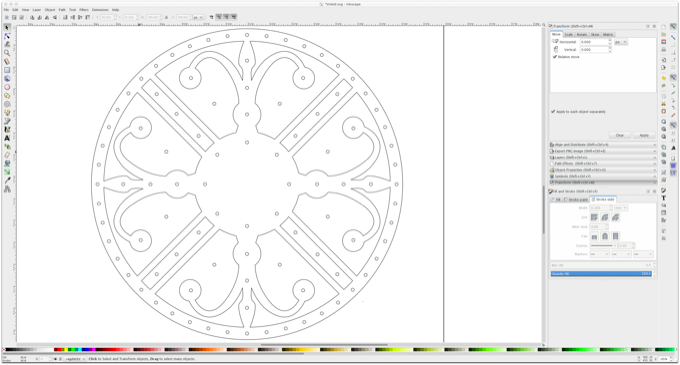The image size is (680, 365).
Task: Select the Zoom magnifier tool
Action: tap(7, 53)
